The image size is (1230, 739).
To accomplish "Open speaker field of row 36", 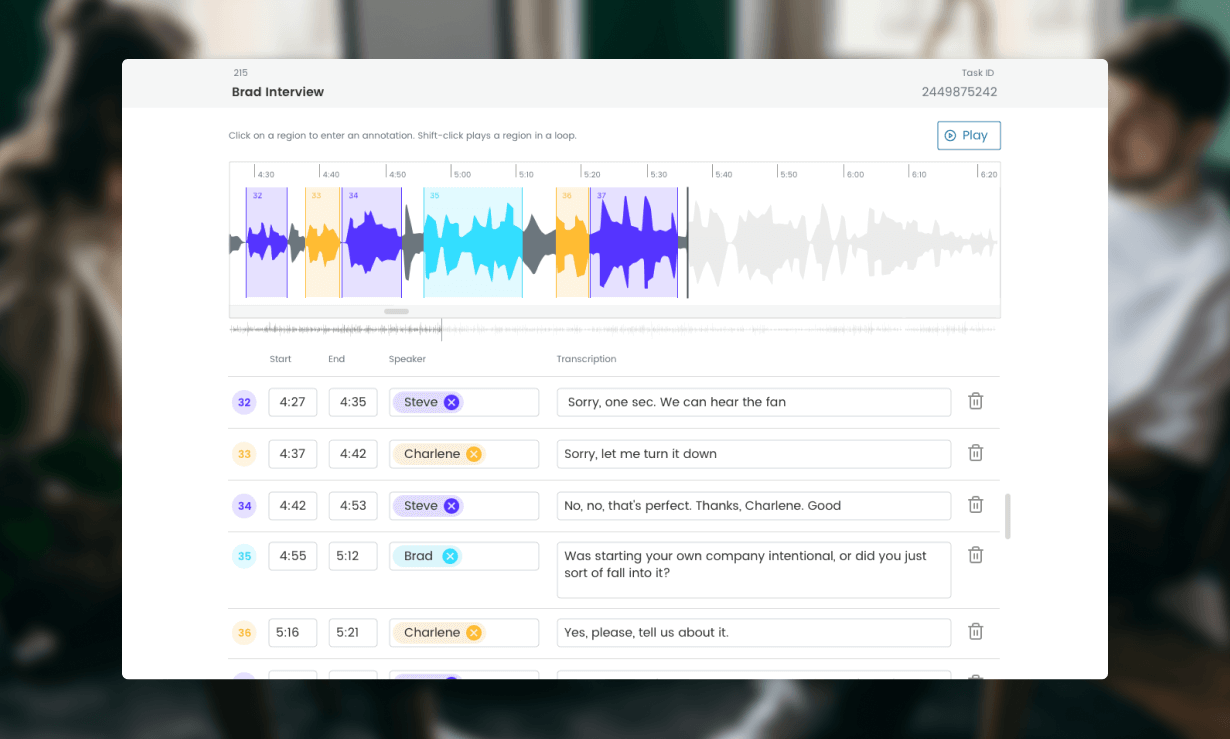I will pos(464,633).
